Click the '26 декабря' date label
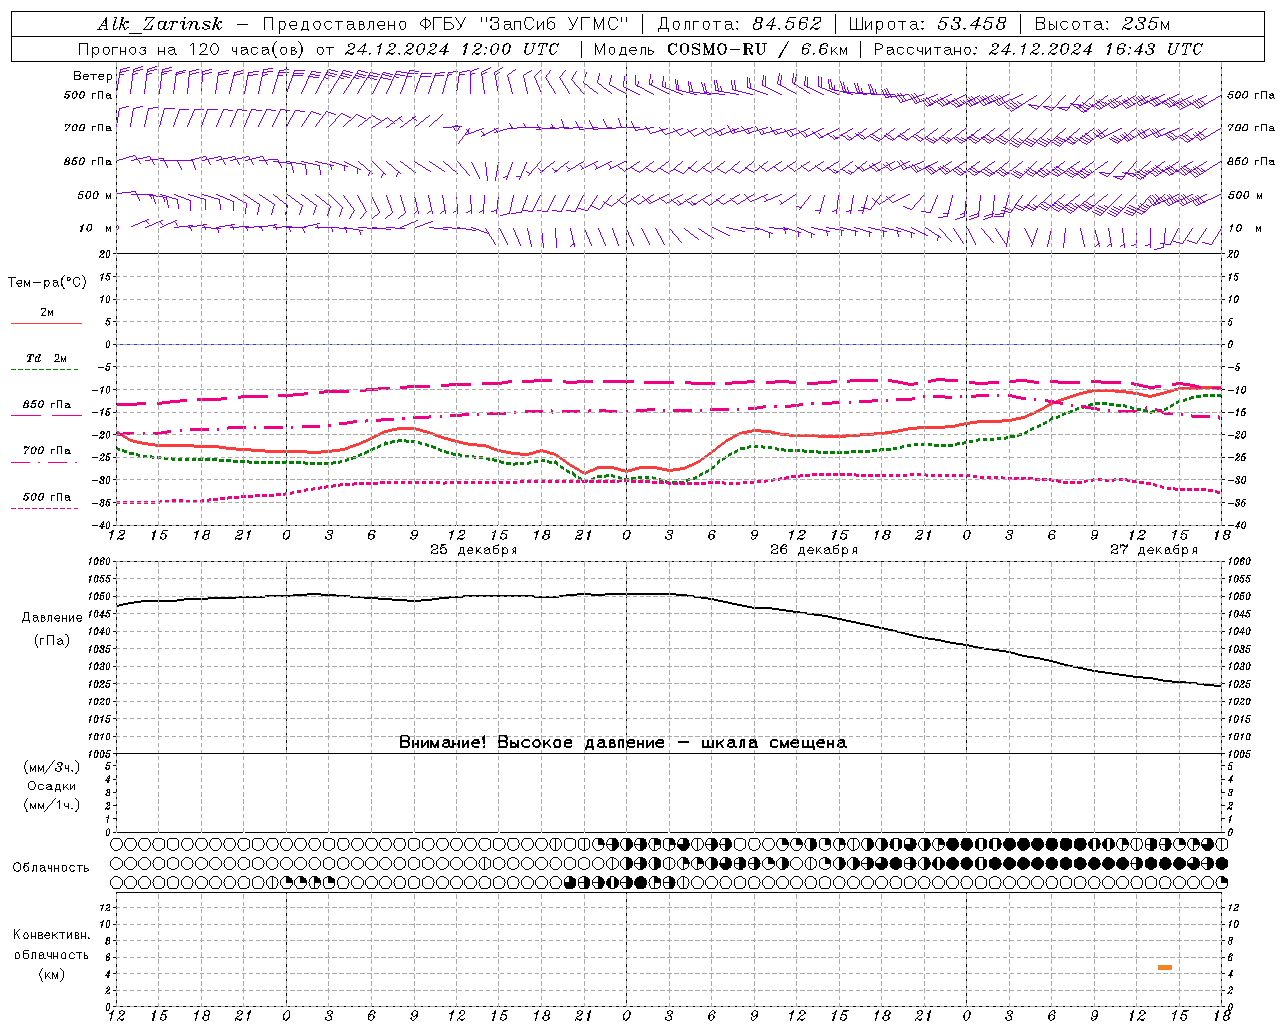 click(814, 550)
